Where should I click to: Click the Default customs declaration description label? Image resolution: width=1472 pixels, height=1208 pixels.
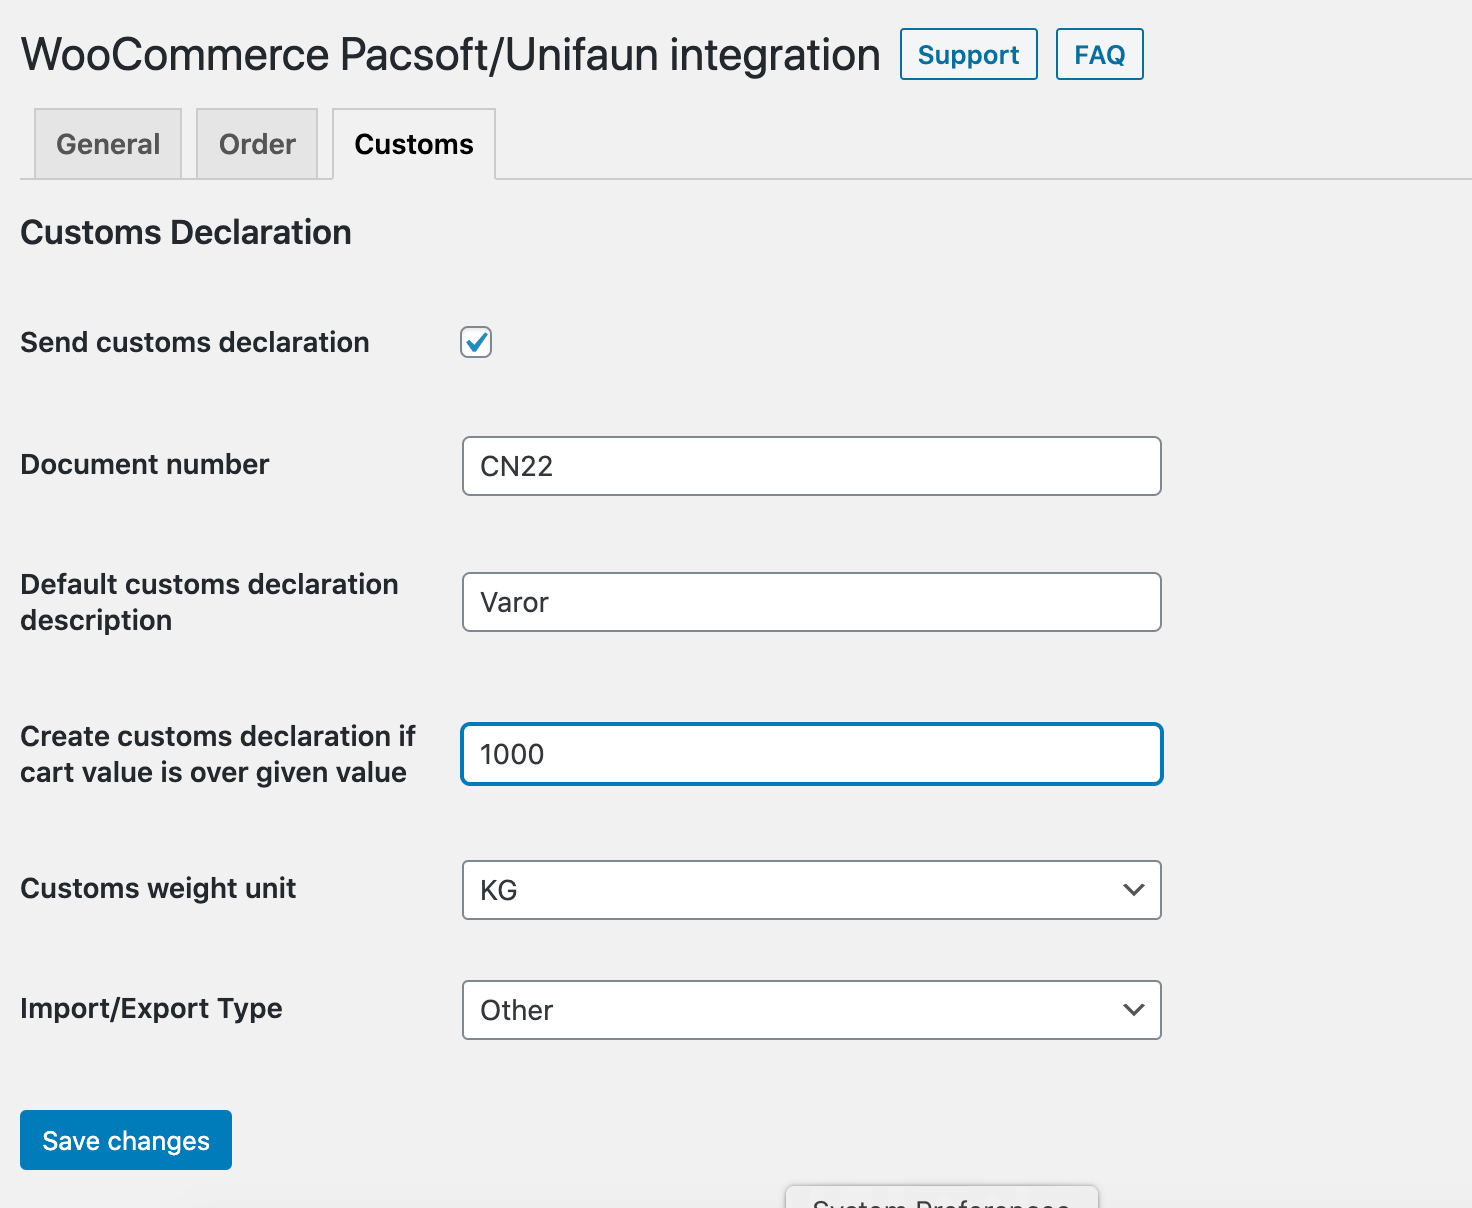(x=209, y=602)
